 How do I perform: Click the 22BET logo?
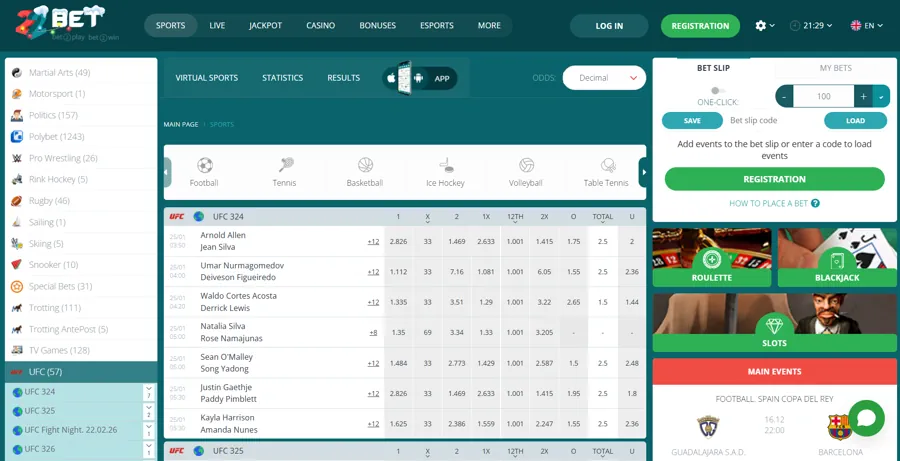(68, 24)
